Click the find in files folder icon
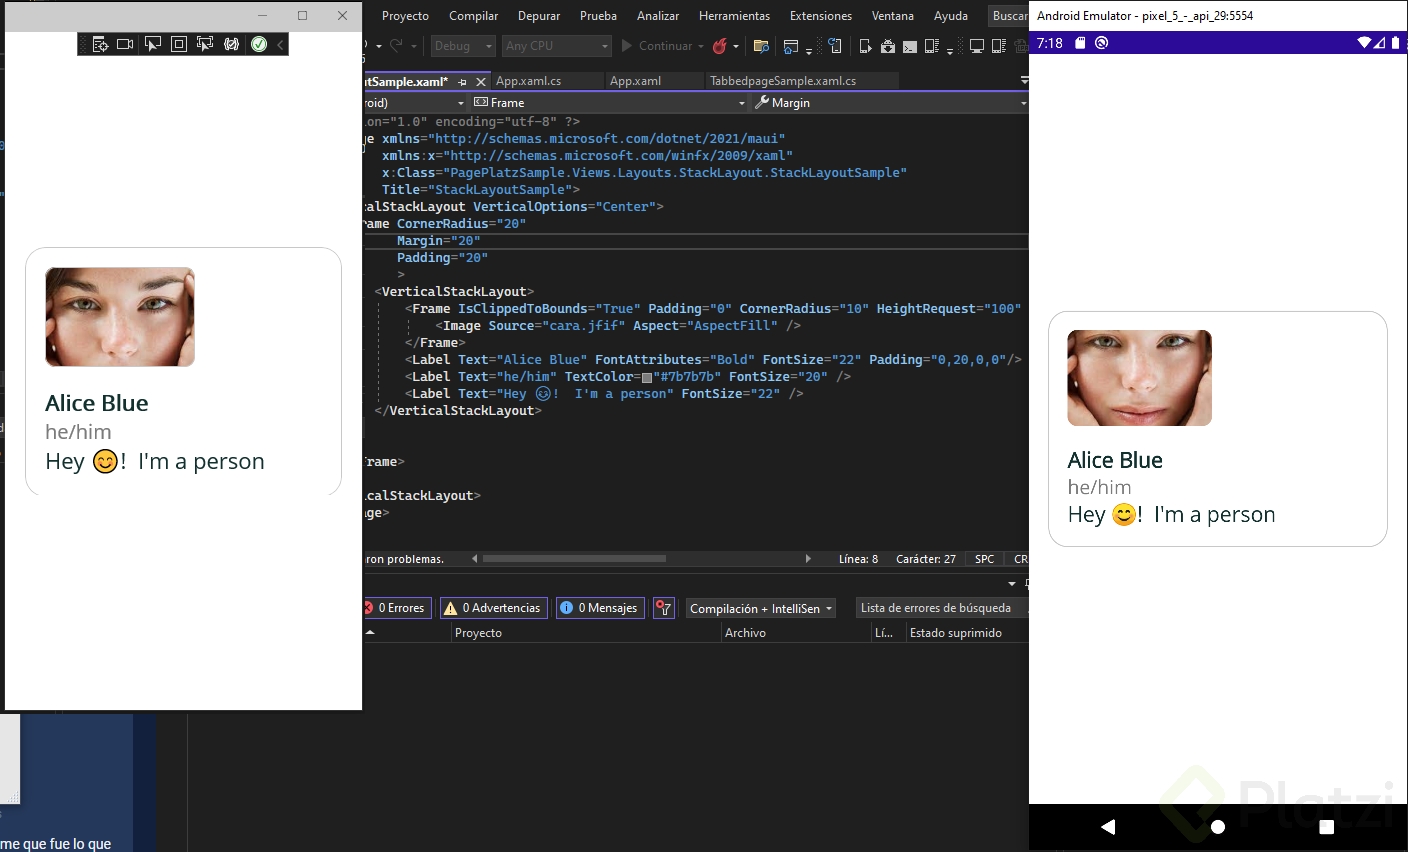 (761, 46)
